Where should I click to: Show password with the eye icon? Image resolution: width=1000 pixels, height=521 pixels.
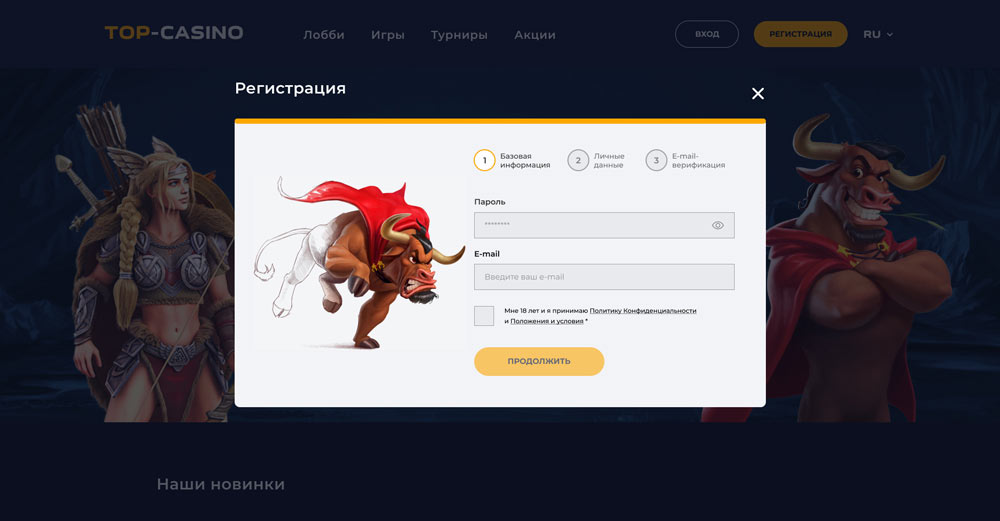[x=717, y=225]
